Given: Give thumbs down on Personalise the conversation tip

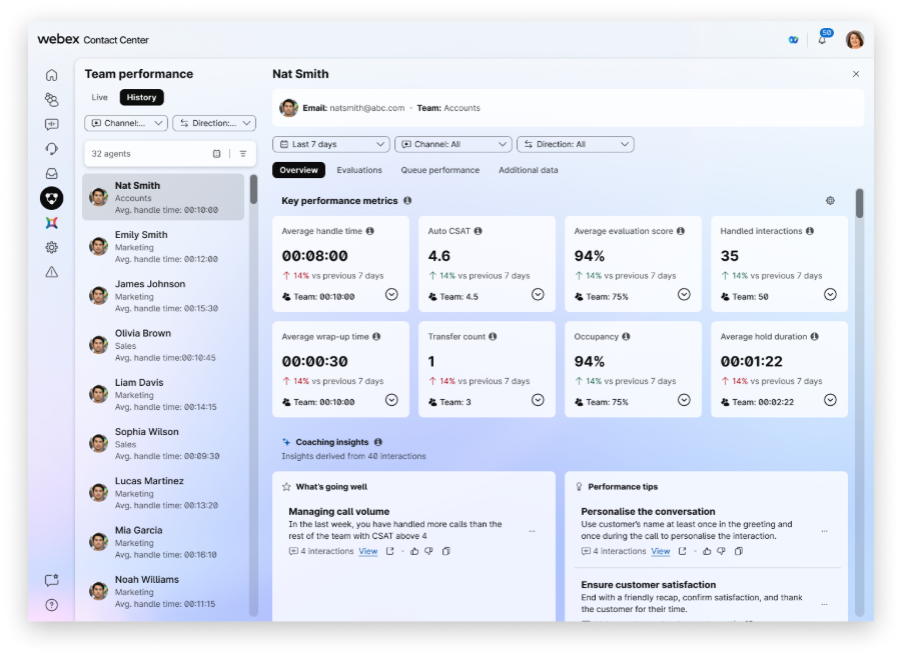Looking at the screenshot, I should click(x=721, y=552).
